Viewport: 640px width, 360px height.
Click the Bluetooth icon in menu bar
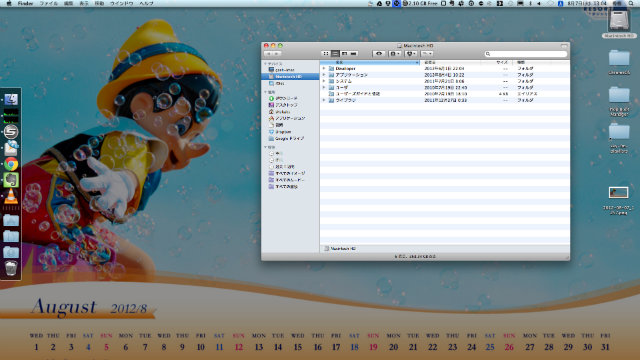tap(530, 3)
